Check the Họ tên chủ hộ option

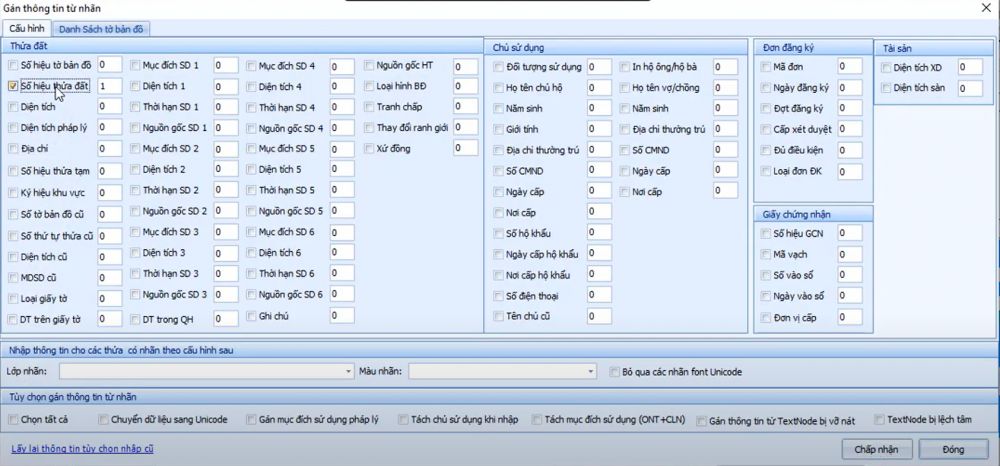pos(499,87)
